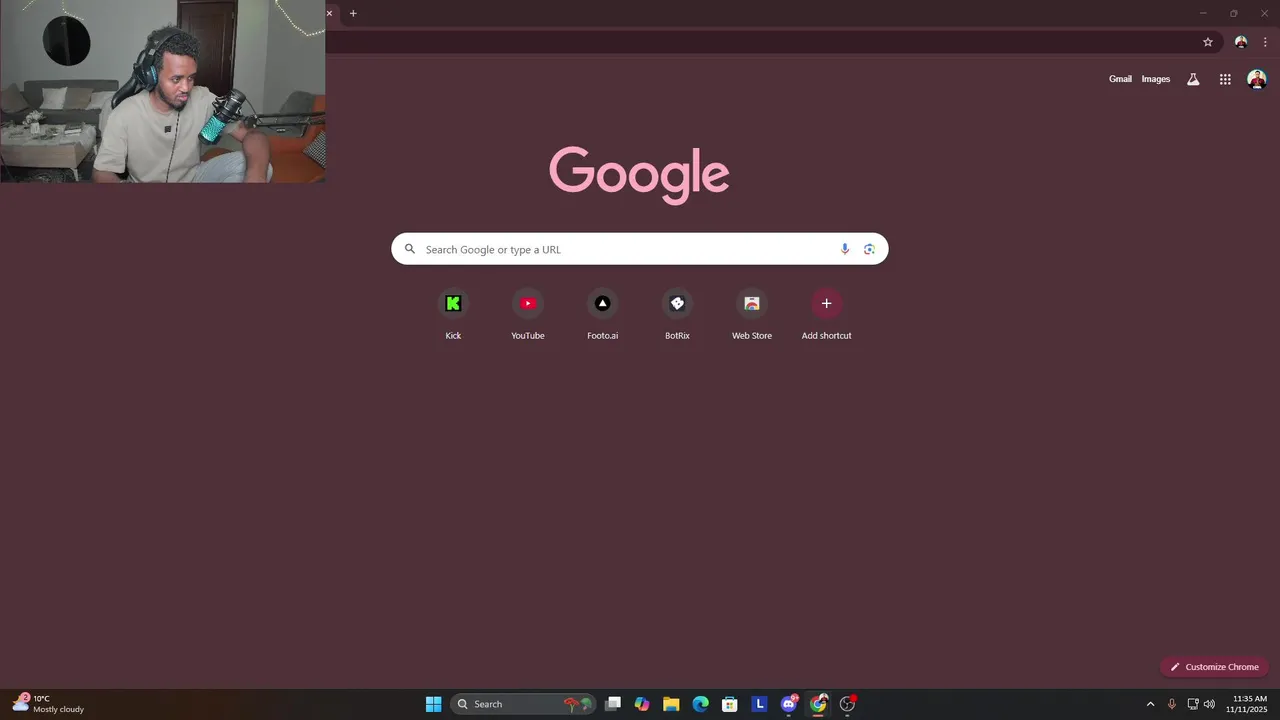Open volume control in the system tray
This screenshot has height=720, width=1280.
[1209, 704]
